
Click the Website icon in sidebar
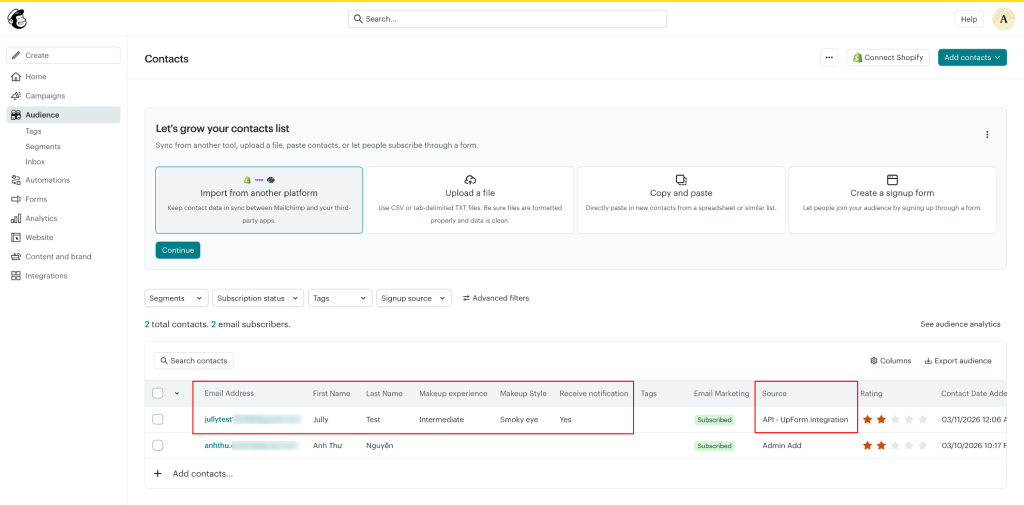16,238
